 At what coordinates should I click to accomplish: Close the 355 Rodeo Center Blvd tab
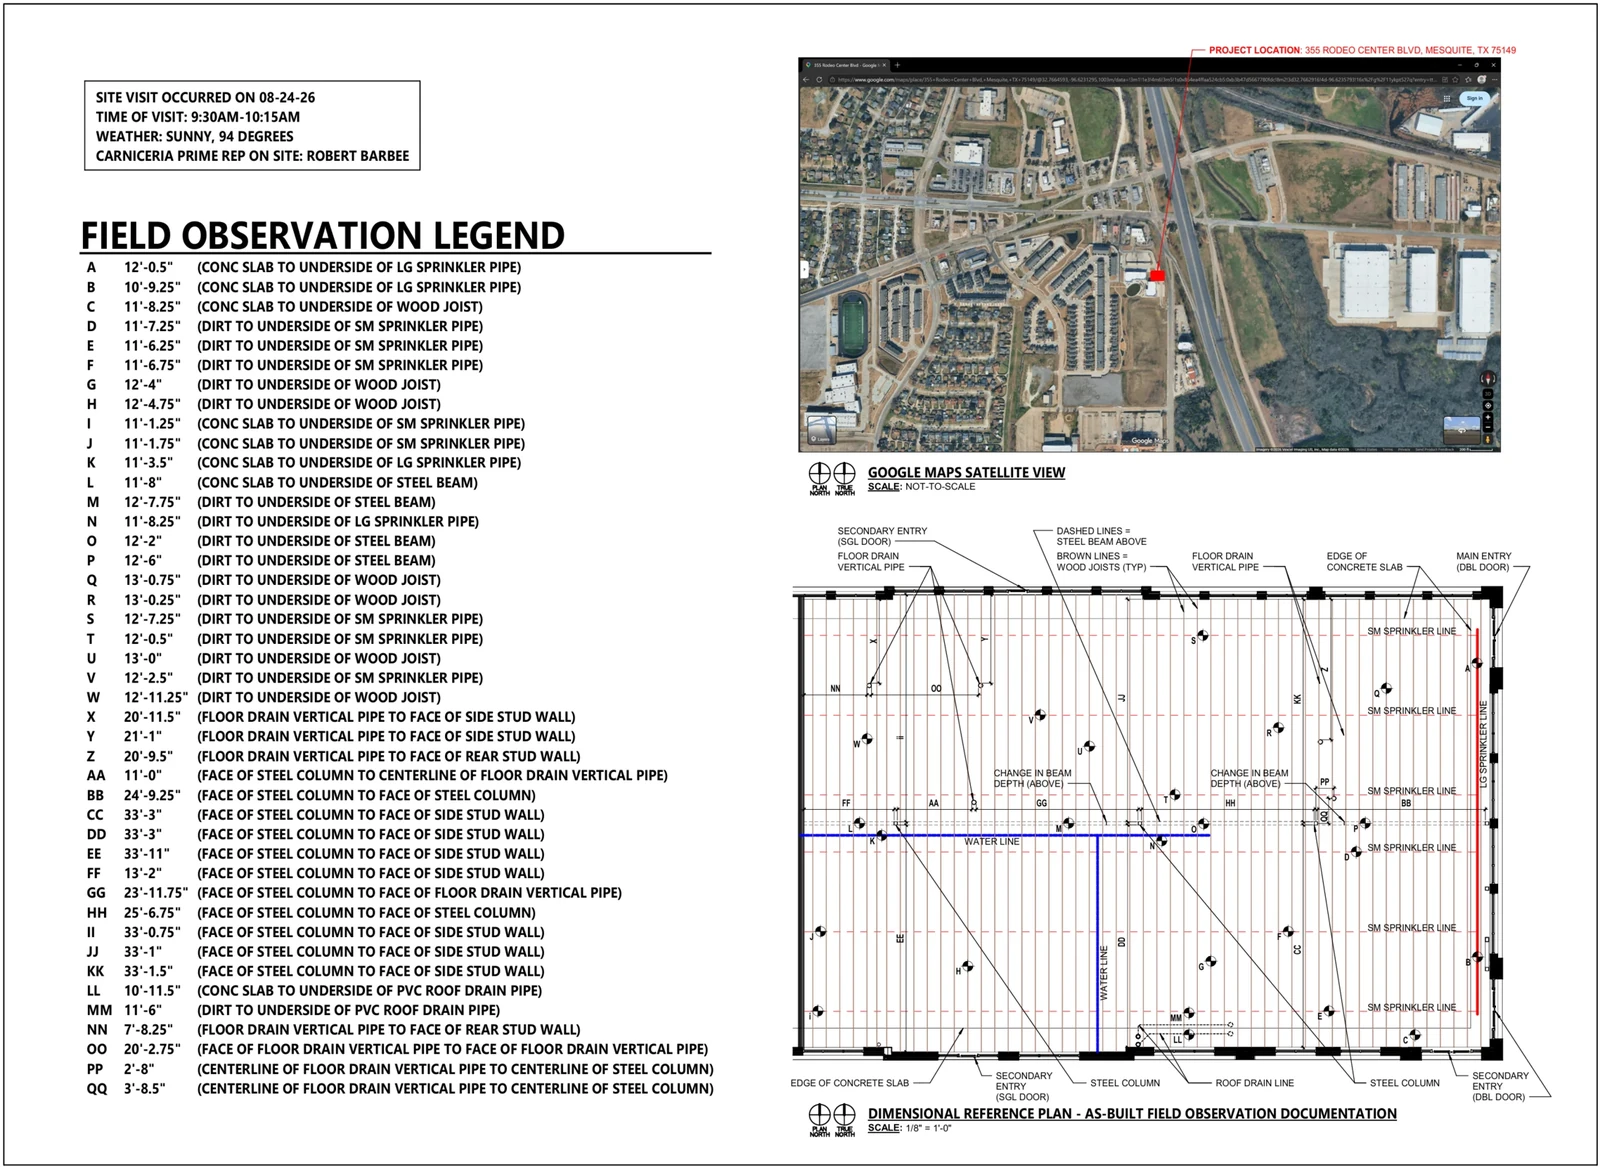(884, 65)
